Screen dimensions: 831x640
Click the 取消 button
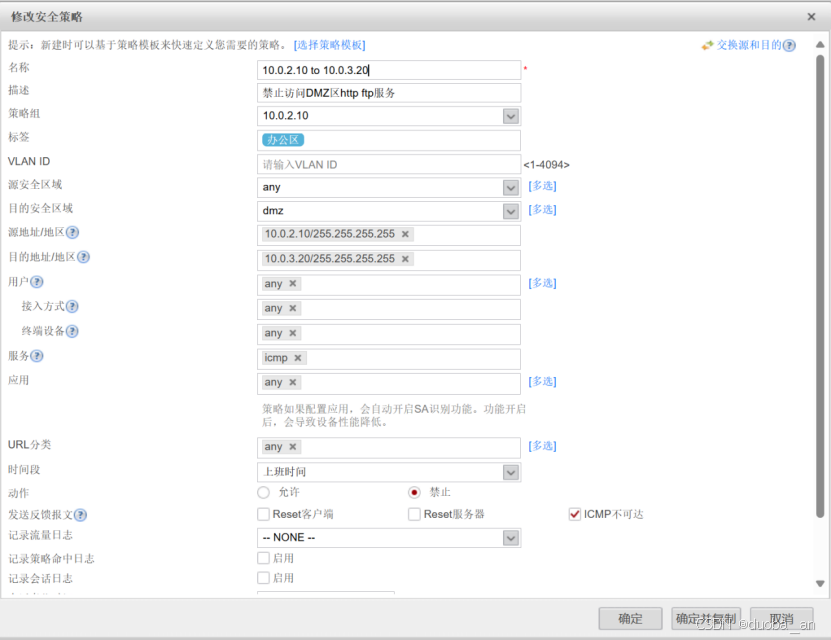point(782,618)
